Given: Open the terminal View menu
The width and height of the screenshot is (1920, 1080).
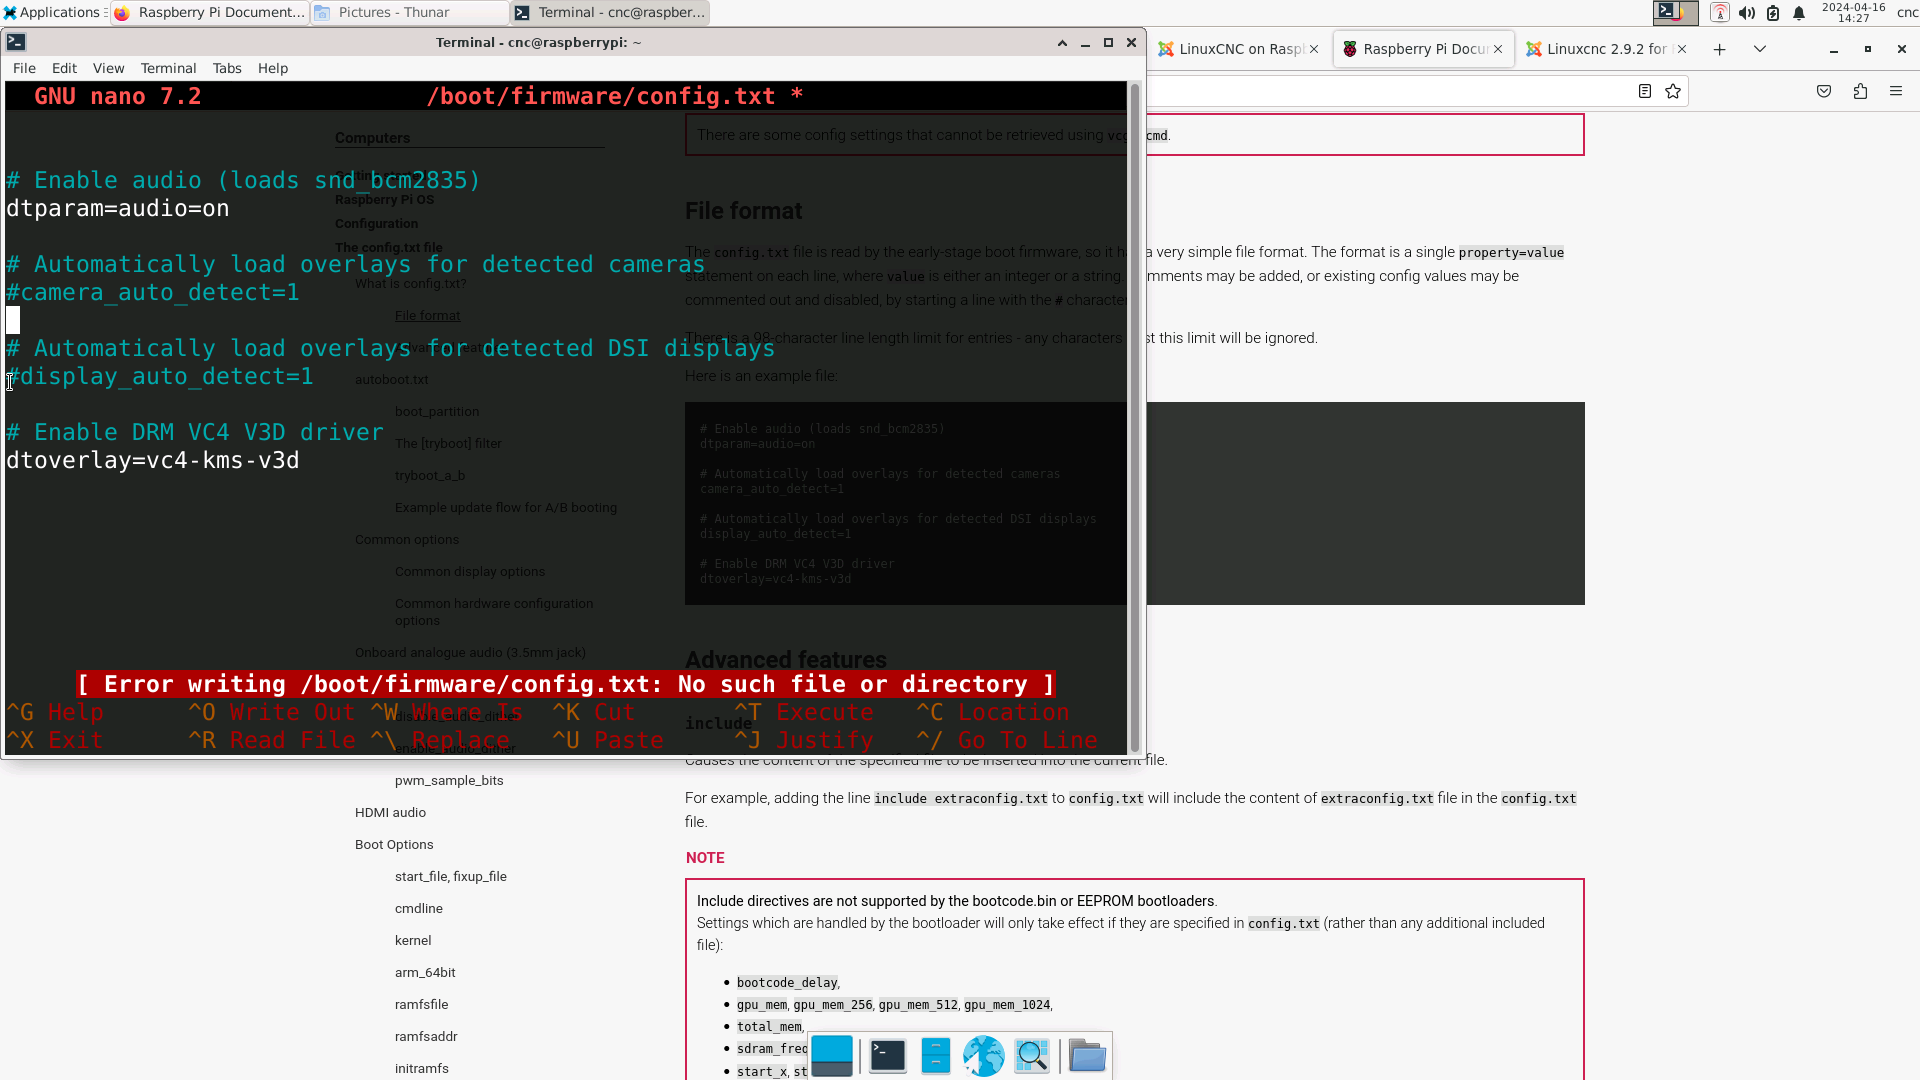Looking at the screenshot, I should pos(108,68).
